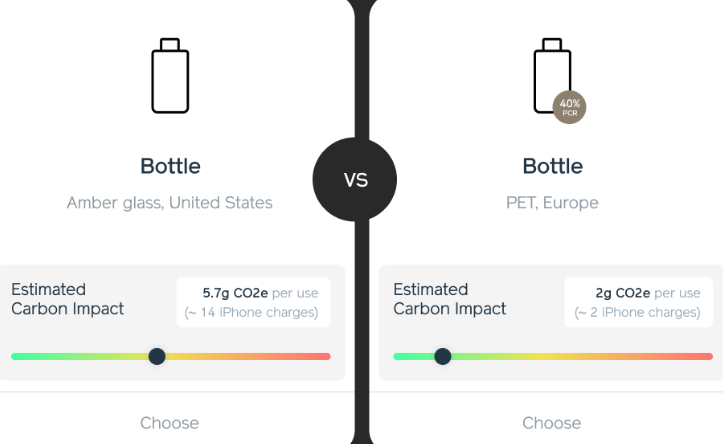
Task: Click the 5.7g CO2e per use value box
Action: [253, 302]
